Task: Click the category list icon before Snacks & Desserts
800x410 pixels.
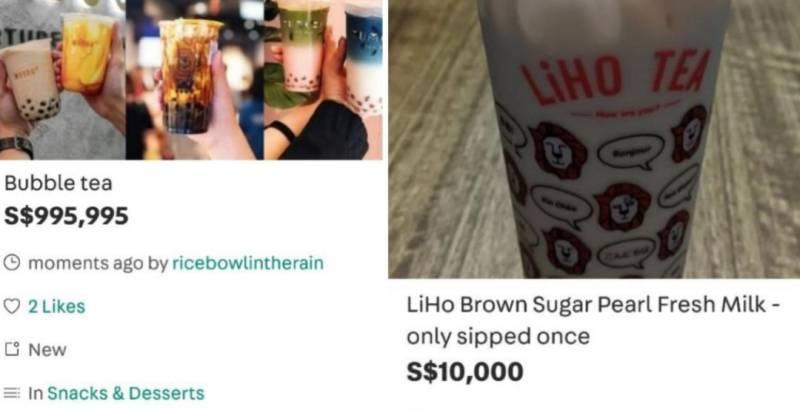Action: 12,393
